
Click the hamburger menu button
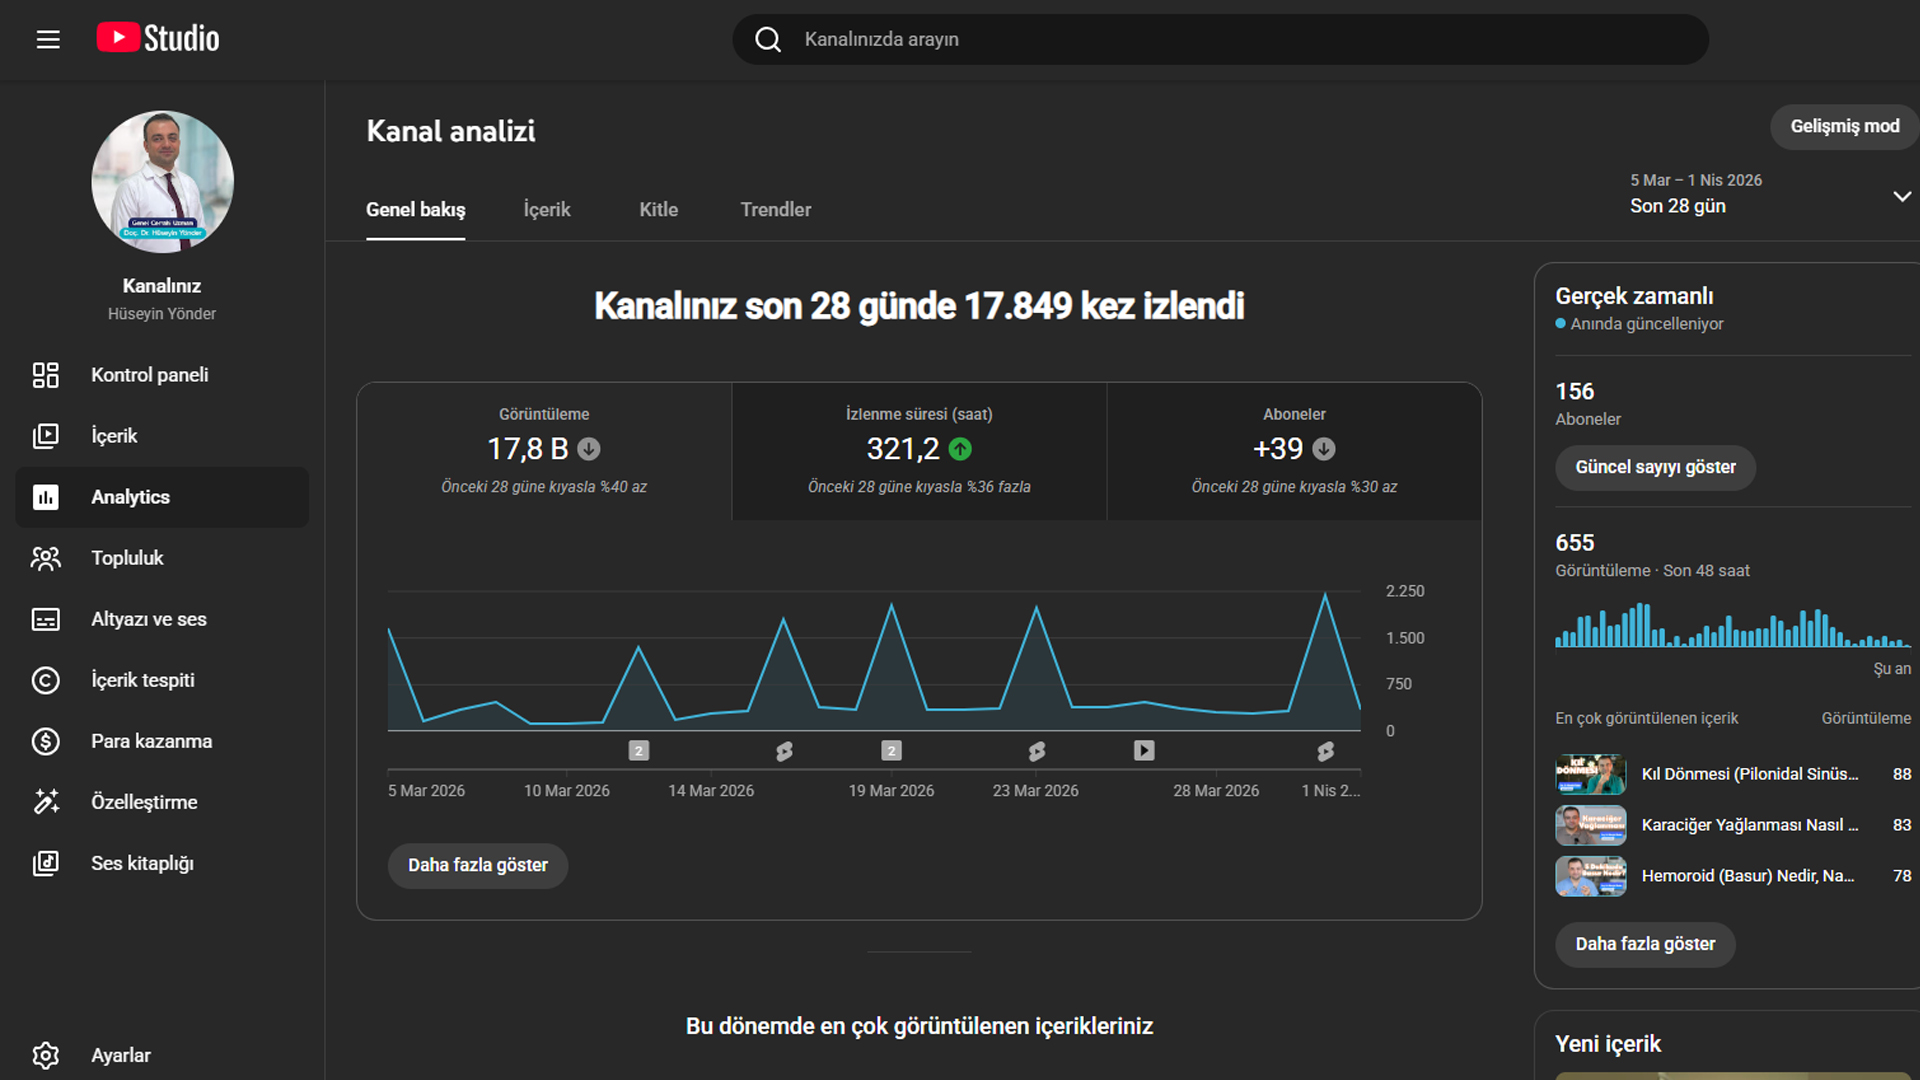click(x=48, y=38)
